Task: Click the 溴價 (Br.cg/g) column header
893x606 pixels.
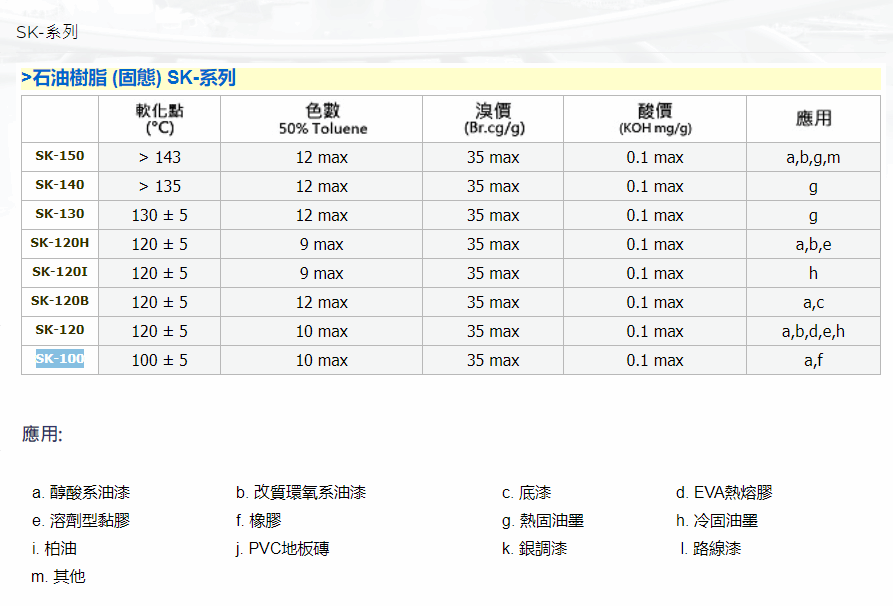Action: (493, 119)
